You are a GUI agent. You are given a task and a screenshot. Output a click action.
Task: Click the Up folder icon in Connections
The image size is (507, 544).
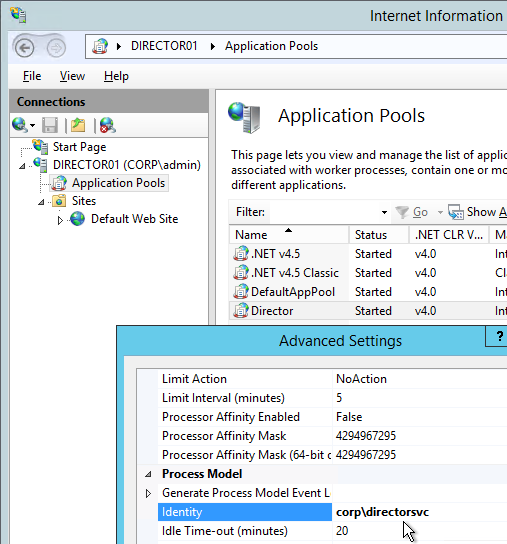pyautogui.click(x=78, y=125)
